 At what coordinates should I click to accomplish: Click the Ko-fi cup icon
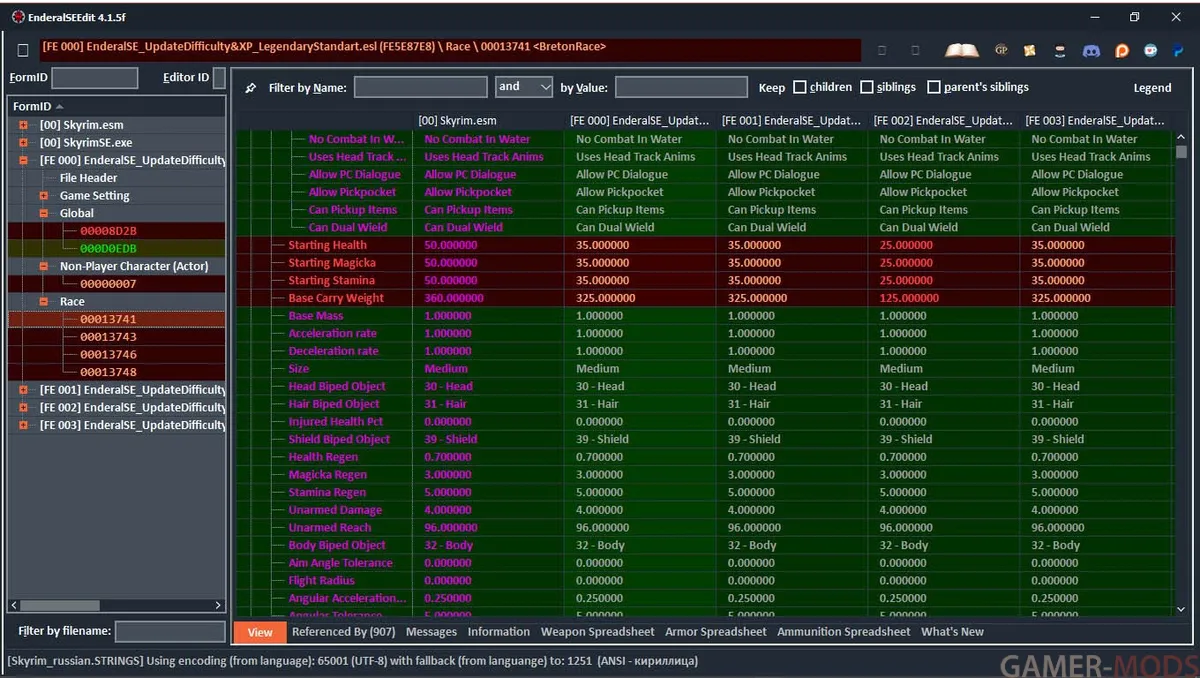tap(1151, 50)
